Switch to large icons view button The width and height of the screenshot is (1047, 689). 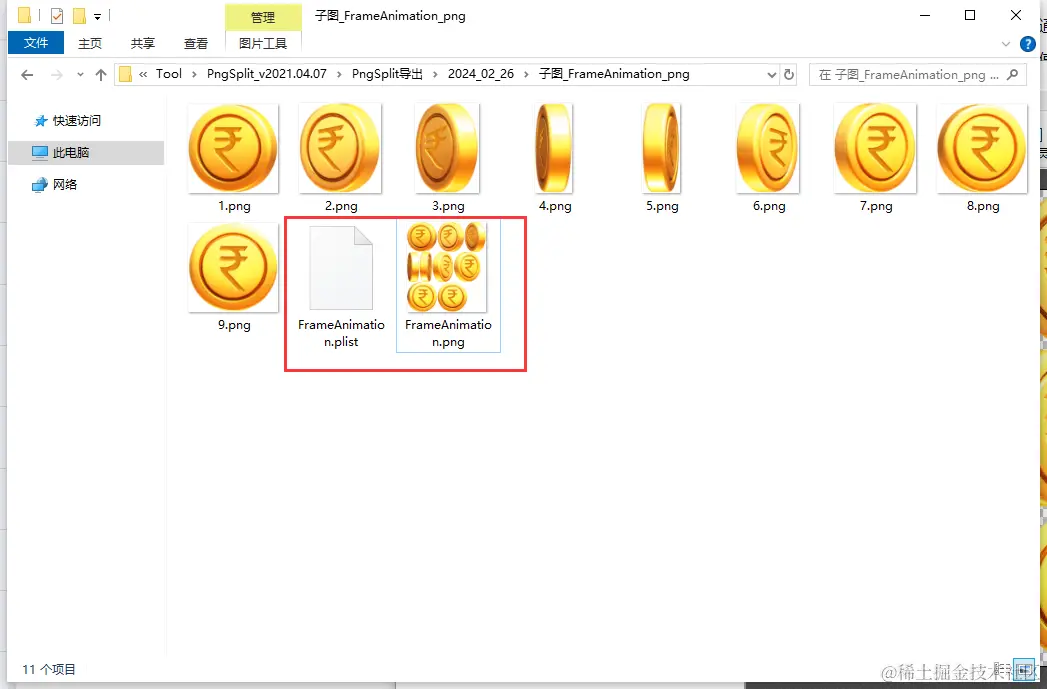[x=1023, y=669]
